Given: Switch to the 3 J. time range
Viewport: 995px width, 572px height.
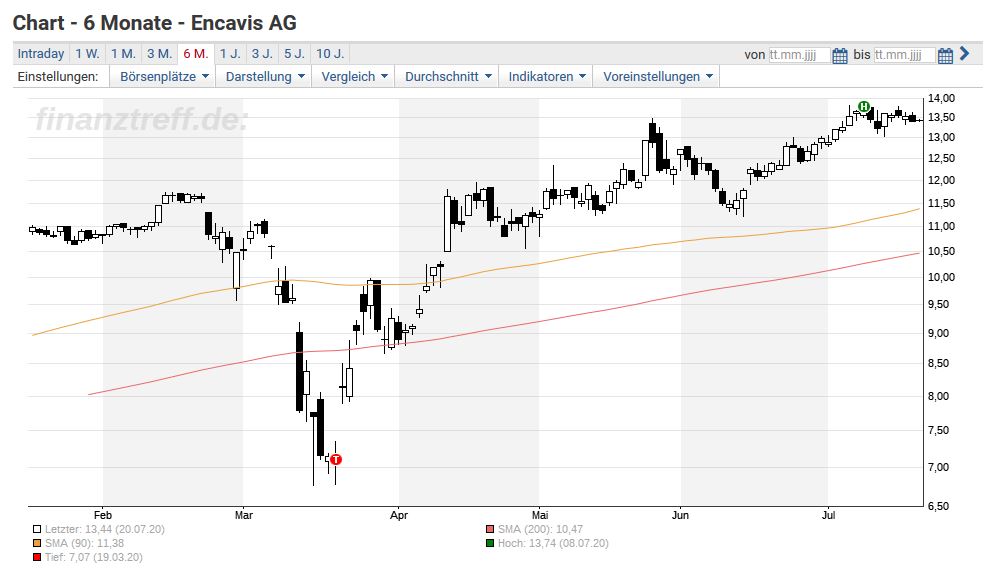Looking at the screenshot, I should coord(262,53).
